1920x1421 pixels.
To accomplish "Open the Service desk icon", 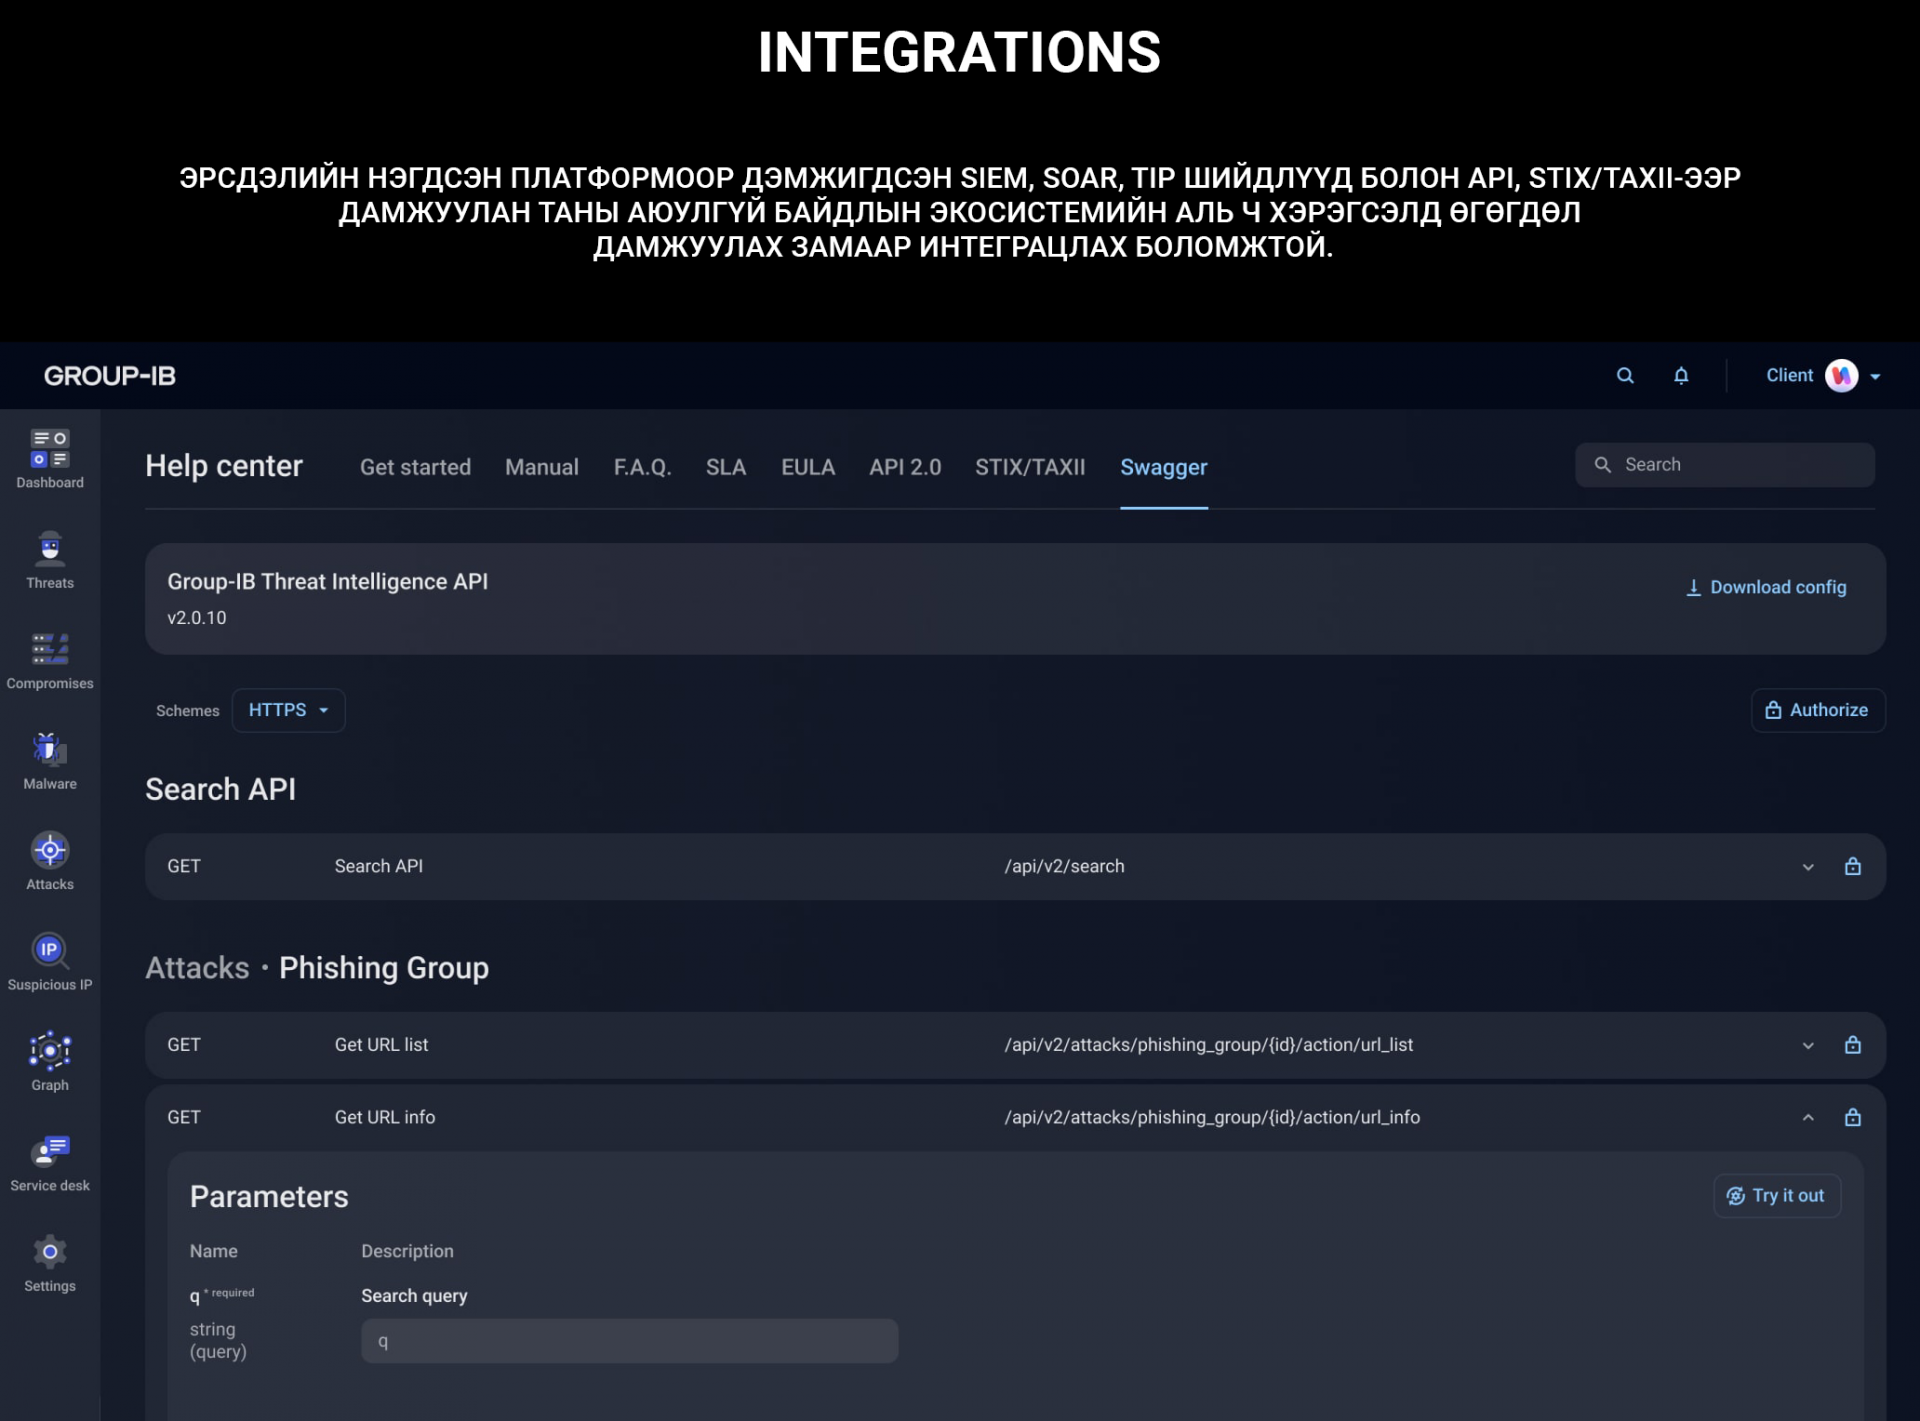I will [x=50, y=1152].
